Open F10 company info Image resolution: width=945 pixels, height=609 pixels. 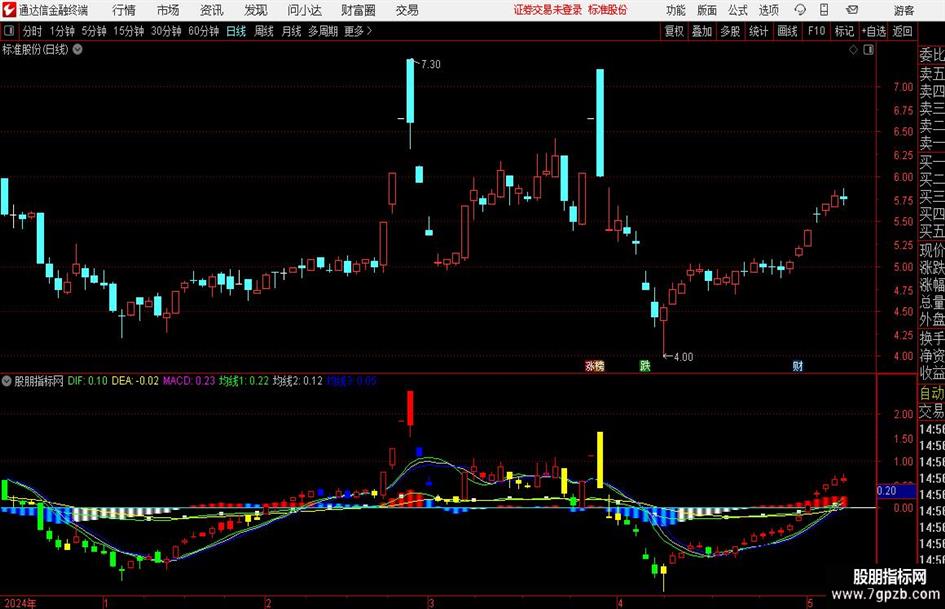[x=816, y=31]
